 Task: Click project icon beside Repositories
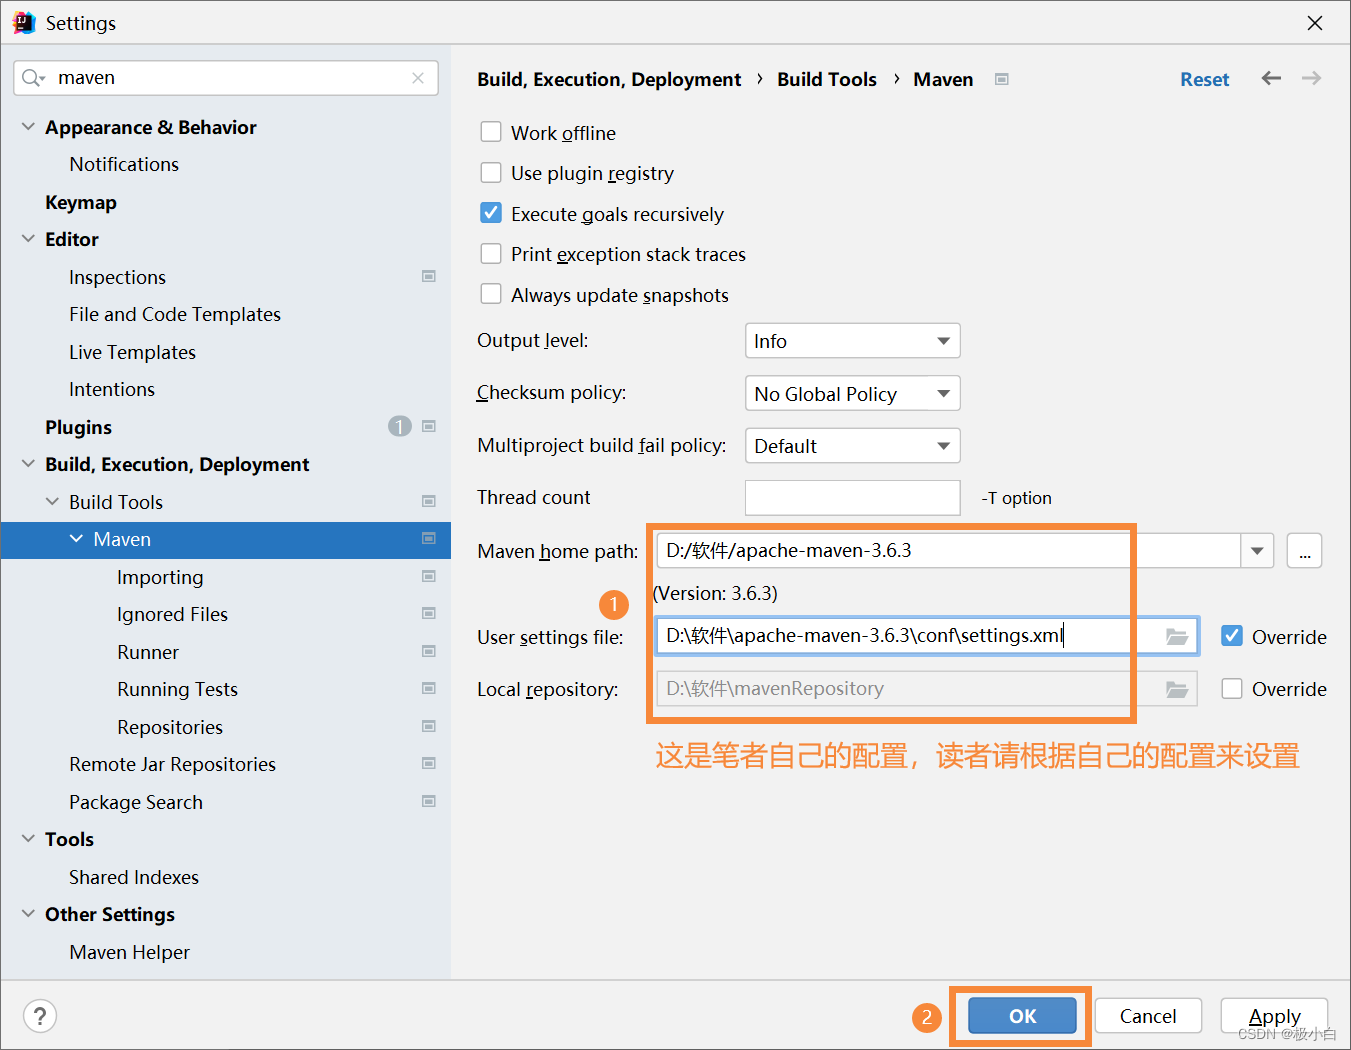coord(429,726)
